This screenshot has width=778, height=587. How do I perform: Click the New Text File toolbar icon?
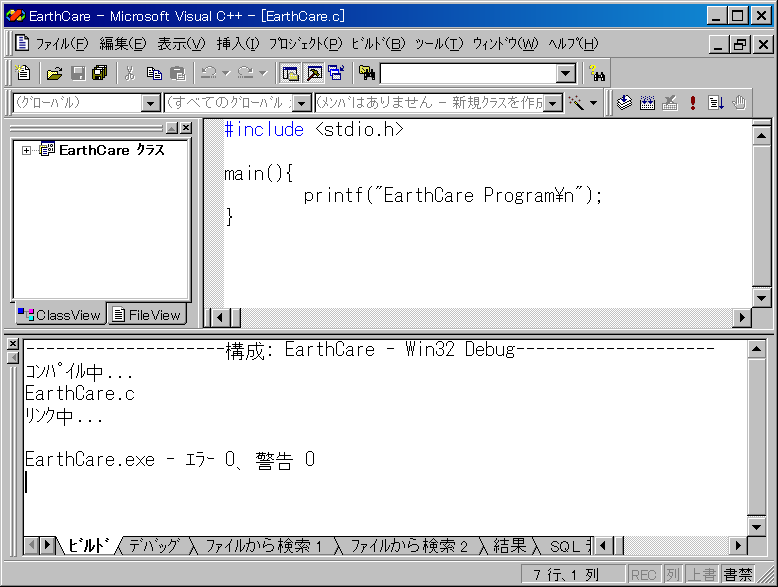(x=23, y=73)
